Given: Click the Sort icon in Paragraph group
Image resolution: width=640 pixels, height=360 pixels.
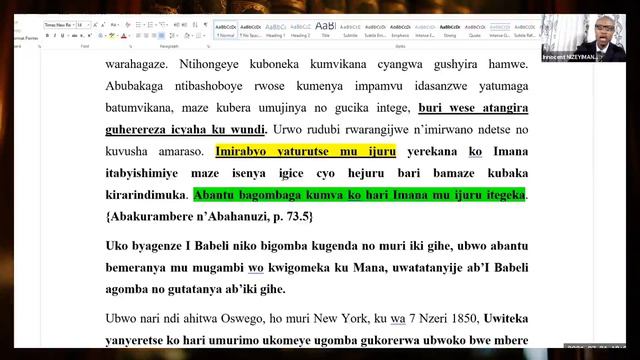Looking at the screenshot, I should click(195, 25).
